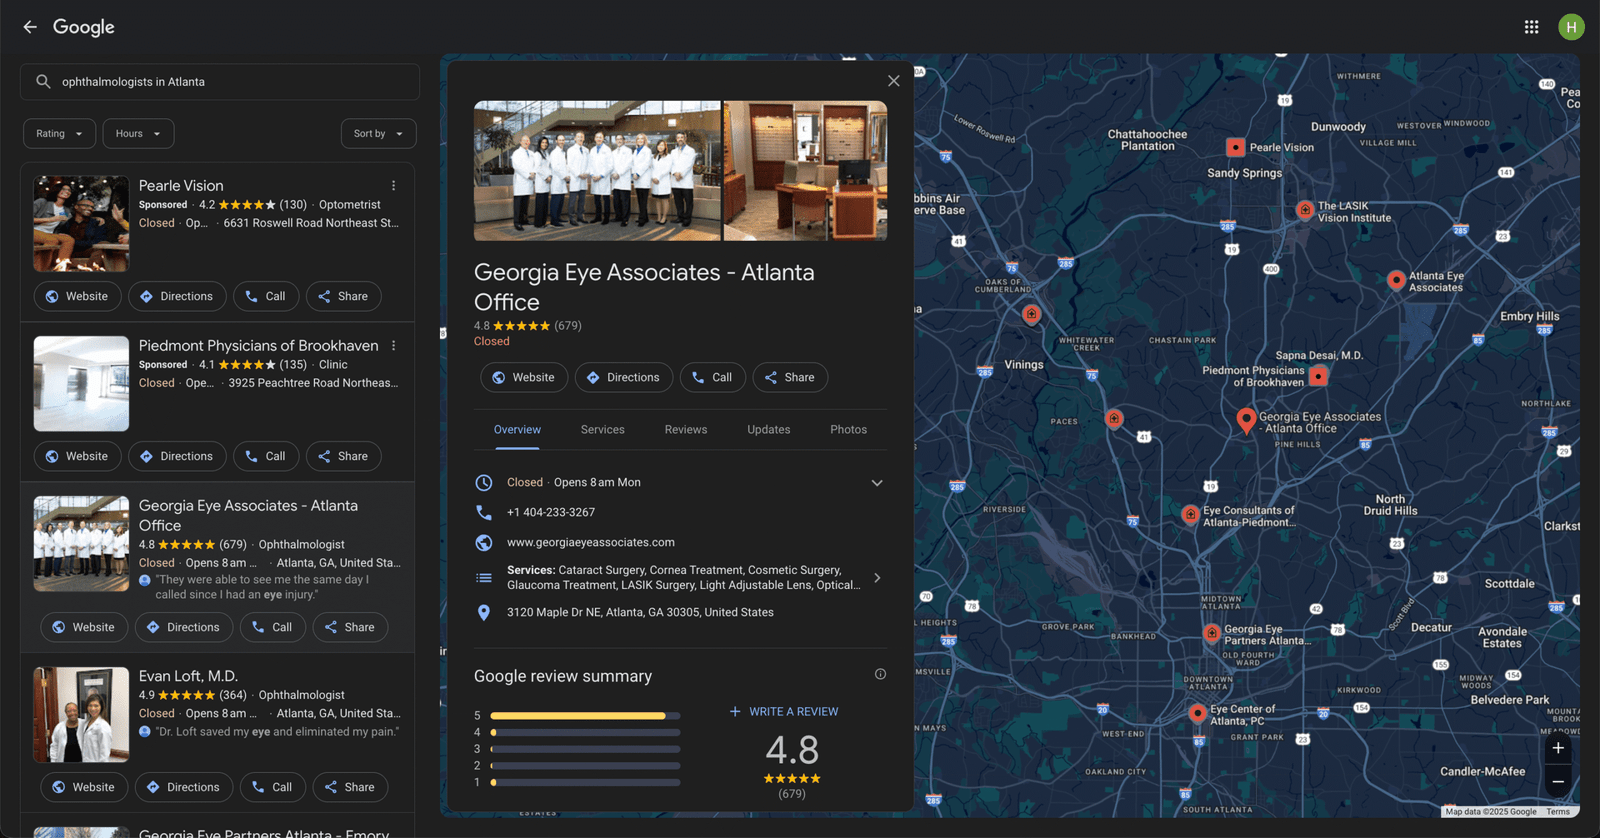Zoom out on the map
Viewport: 1600px width, 838px height.
pyautogui.click(x=1558, y=781)
